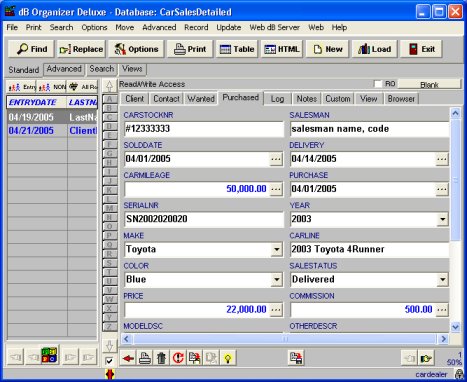Screen dimensions: 467x382
Task: Open the Record menu
Action: (196, 27)
